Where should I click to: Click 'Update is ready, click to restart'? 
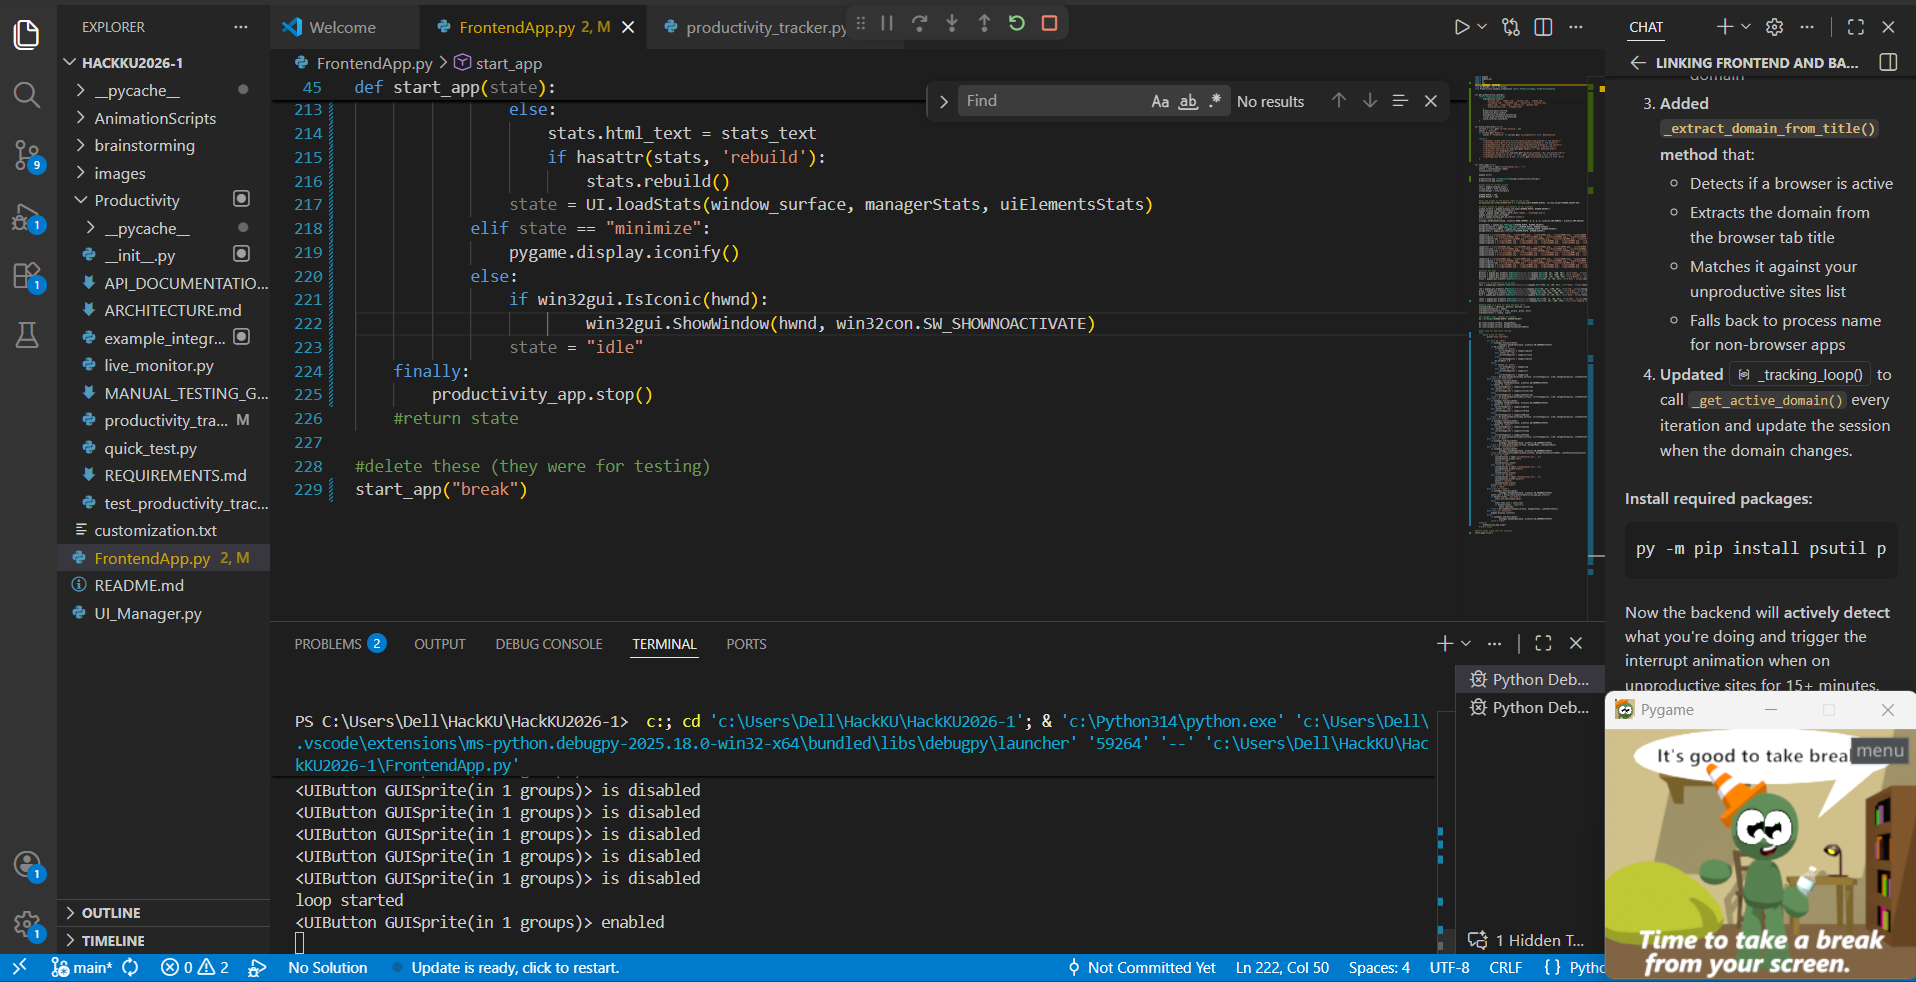point(515,968)
